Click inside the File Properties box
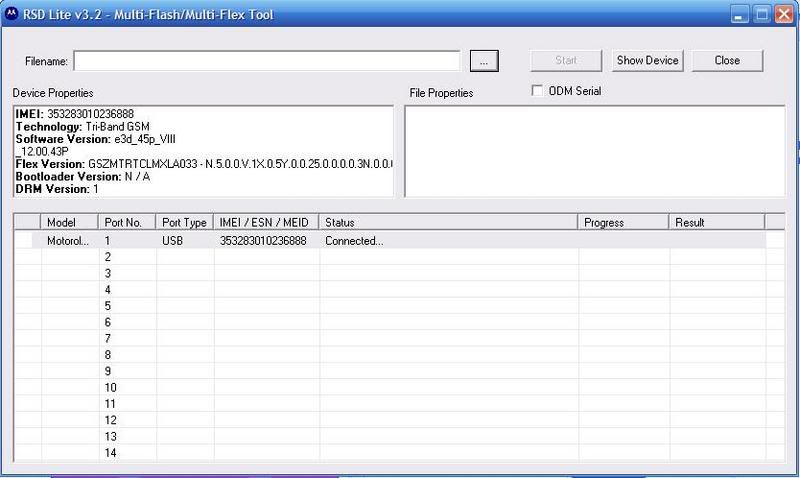Image resolution: width=800 pixels, height=478 pixels. click(595, 151)
